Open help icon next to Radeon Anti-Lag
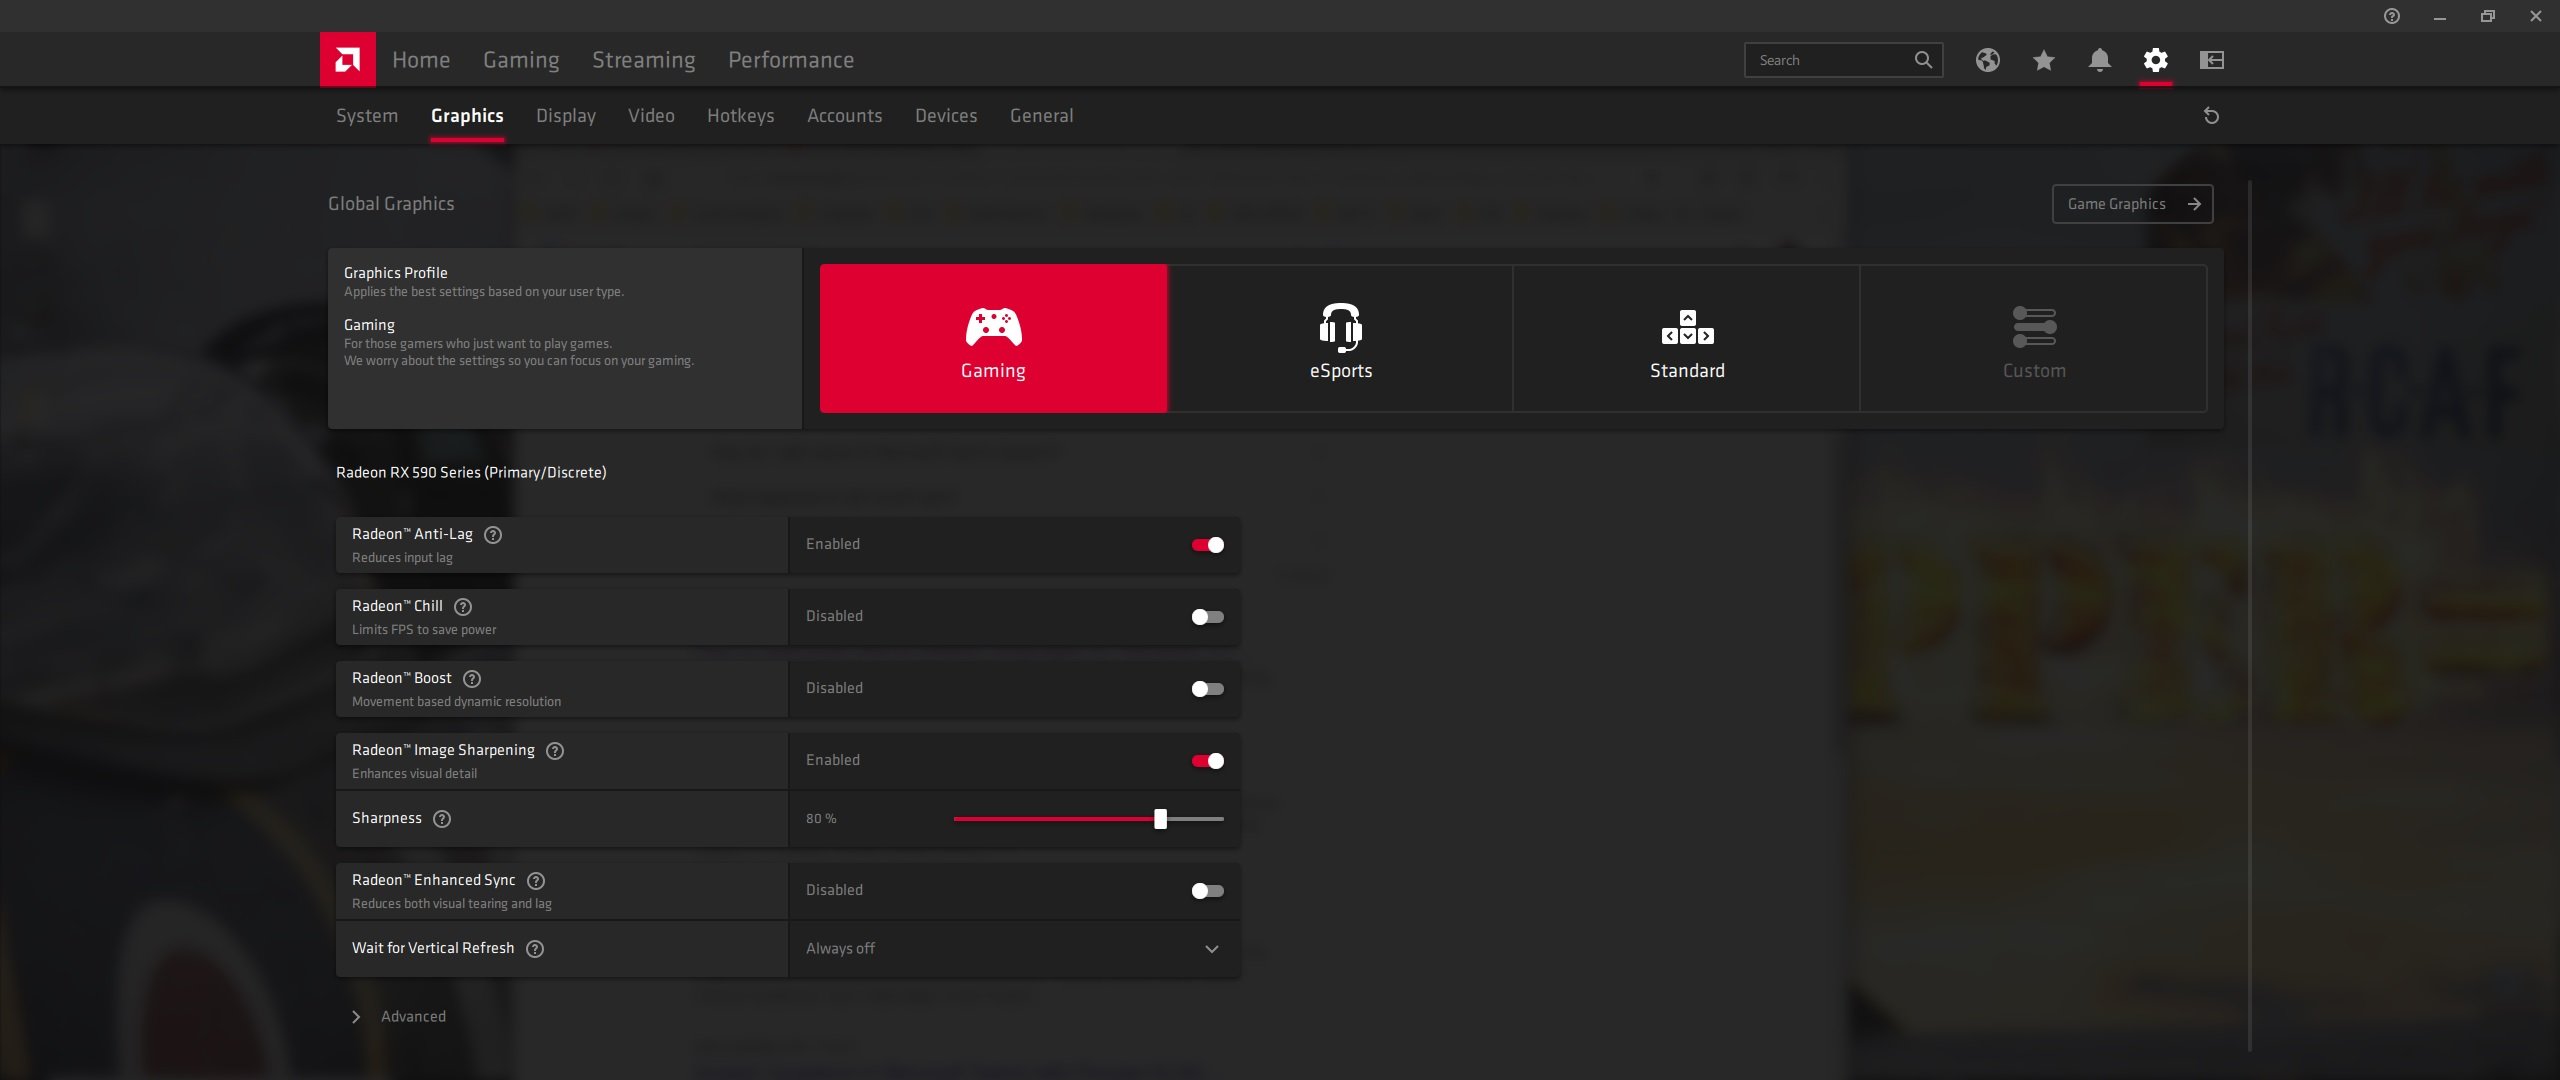Viewport: 2560px width, 1080px height. [x=493, y=535]
